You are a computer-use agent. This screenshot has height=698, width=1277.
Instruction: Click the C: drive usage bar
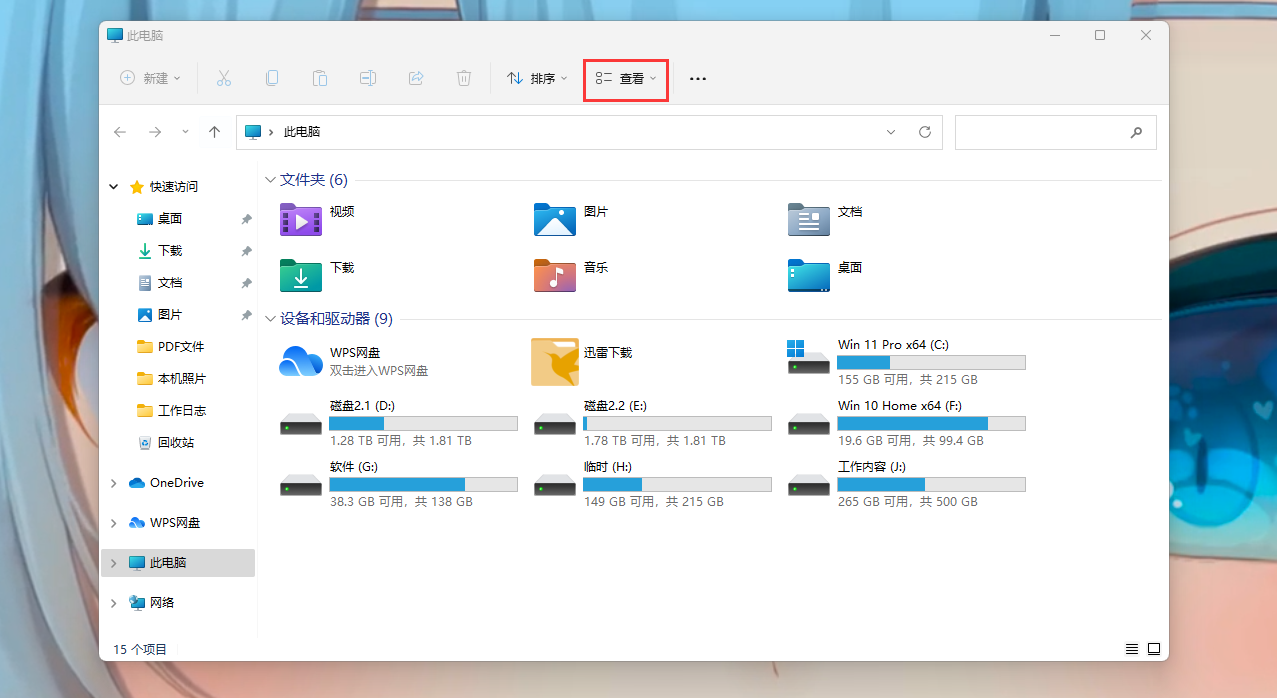pyautogui.click(x=931, y=362)
